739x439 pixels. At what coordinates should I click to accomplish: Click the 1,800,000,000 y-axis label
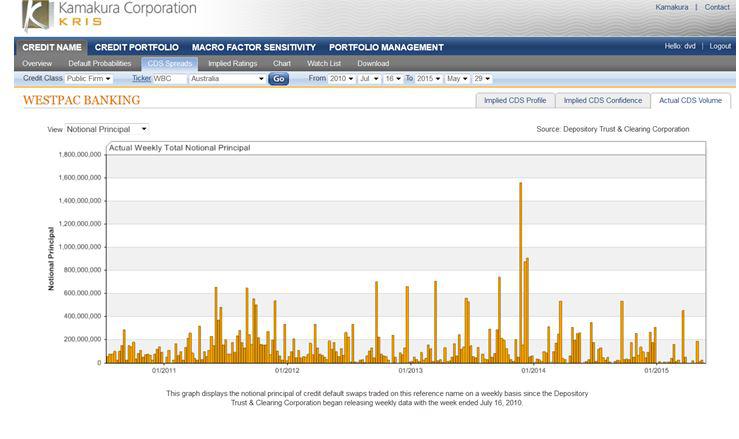tap(80, 155)
